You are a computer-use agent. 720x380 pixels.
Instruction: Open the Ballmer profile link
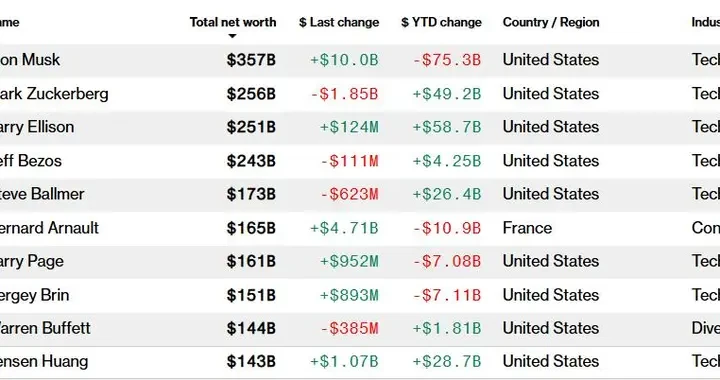tap(42, 194)
